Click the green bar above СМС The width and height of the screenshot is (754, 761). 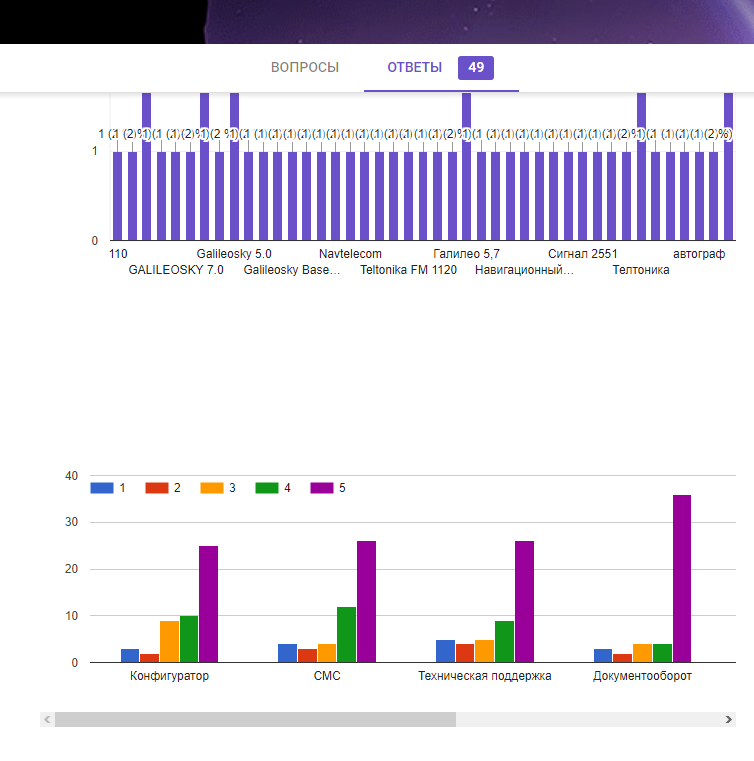click(x=346, y=634)
